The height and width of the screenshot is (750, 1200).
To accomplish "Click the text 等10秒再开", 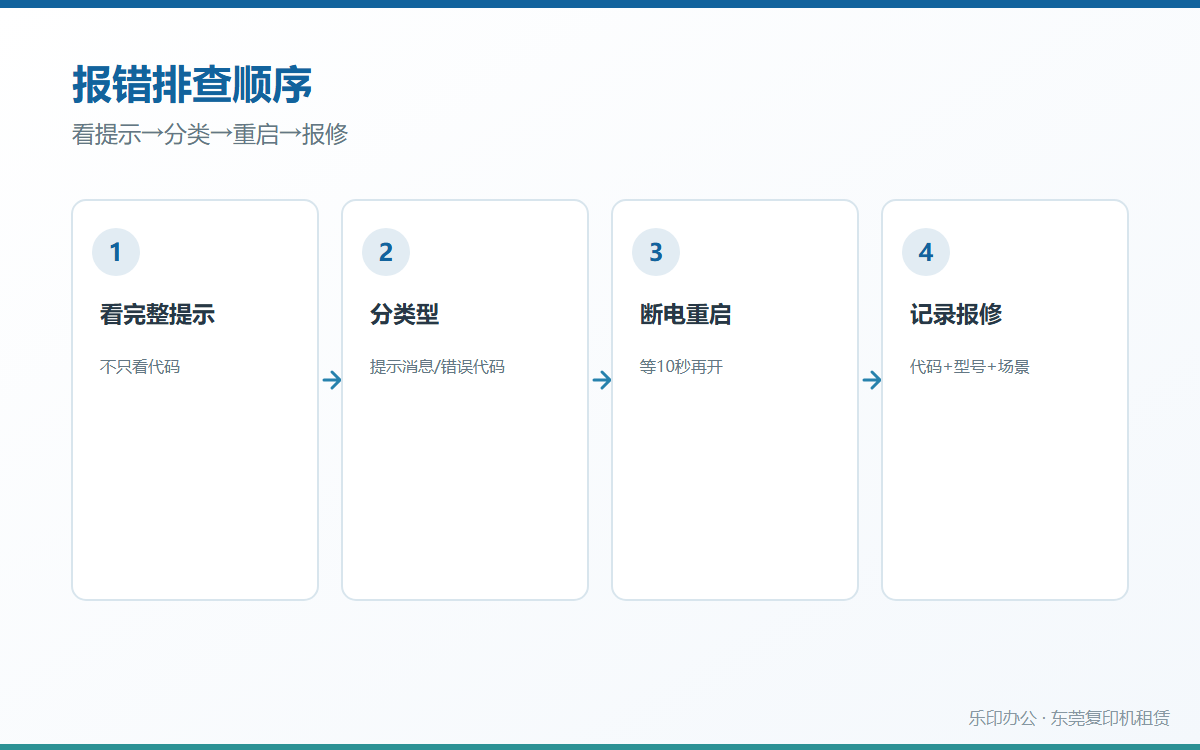I will pyautogui.click(x=681, y=367).
